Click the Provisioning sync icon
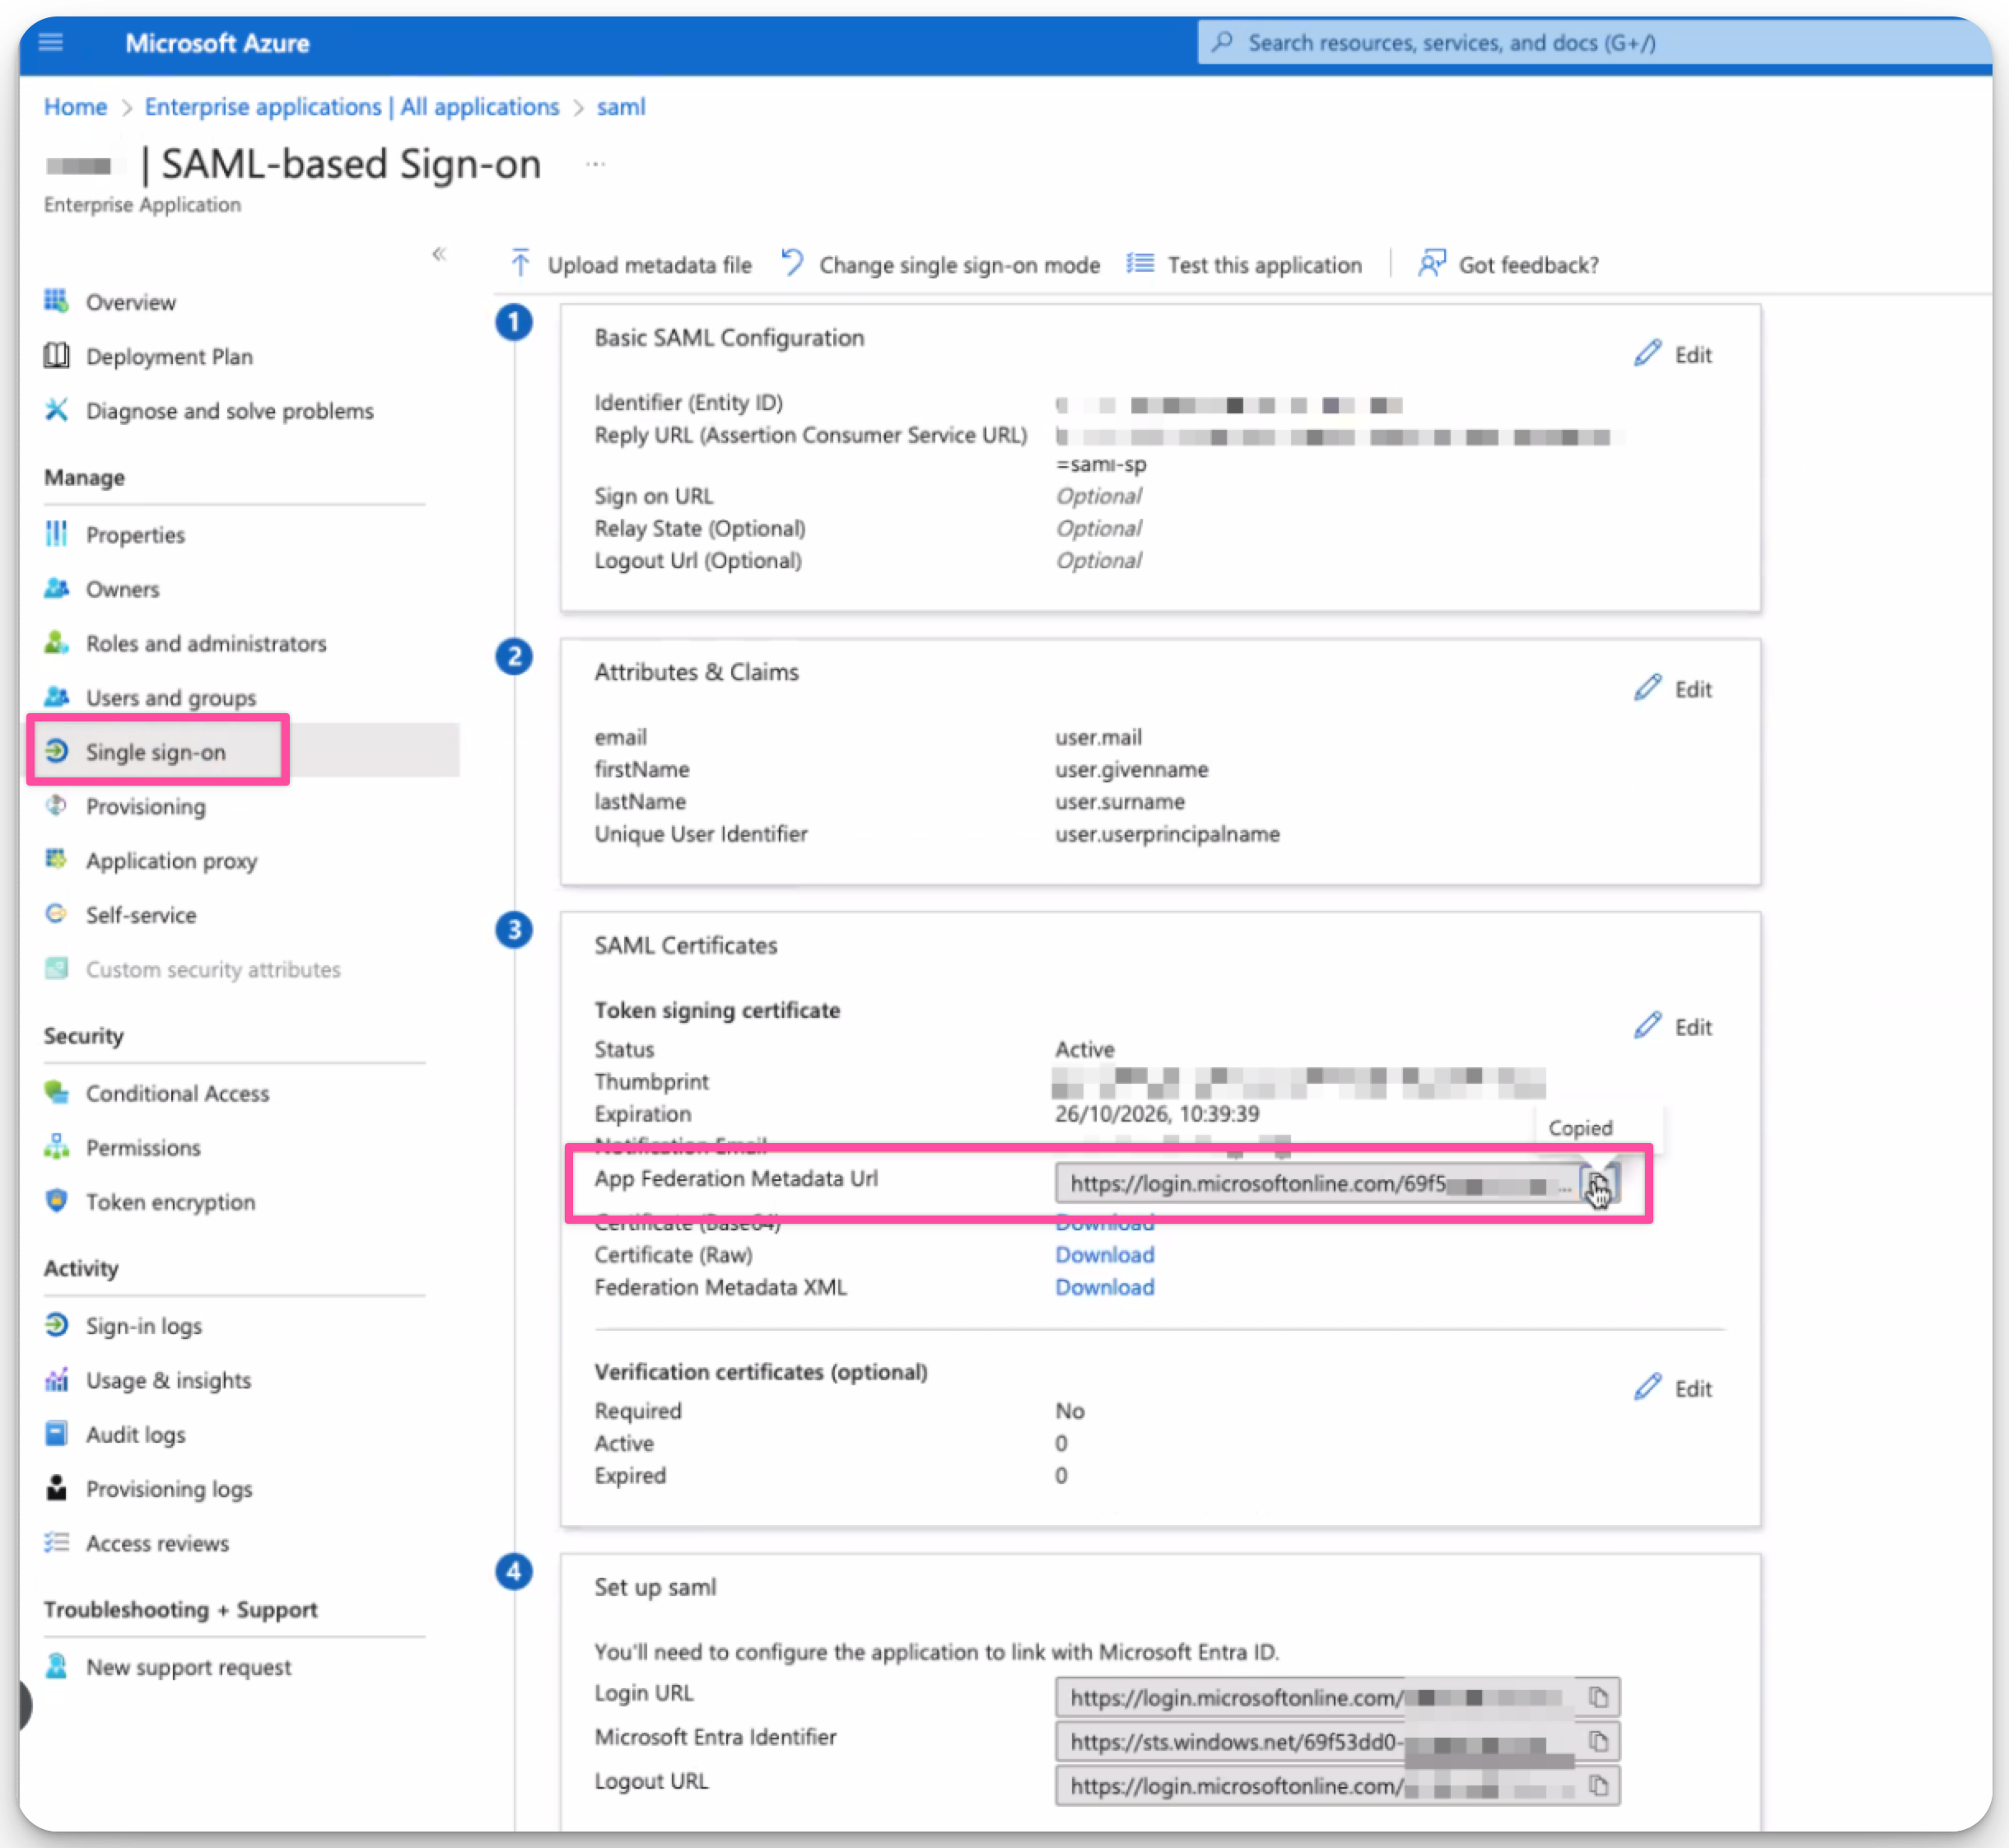 tap(57, 805)
